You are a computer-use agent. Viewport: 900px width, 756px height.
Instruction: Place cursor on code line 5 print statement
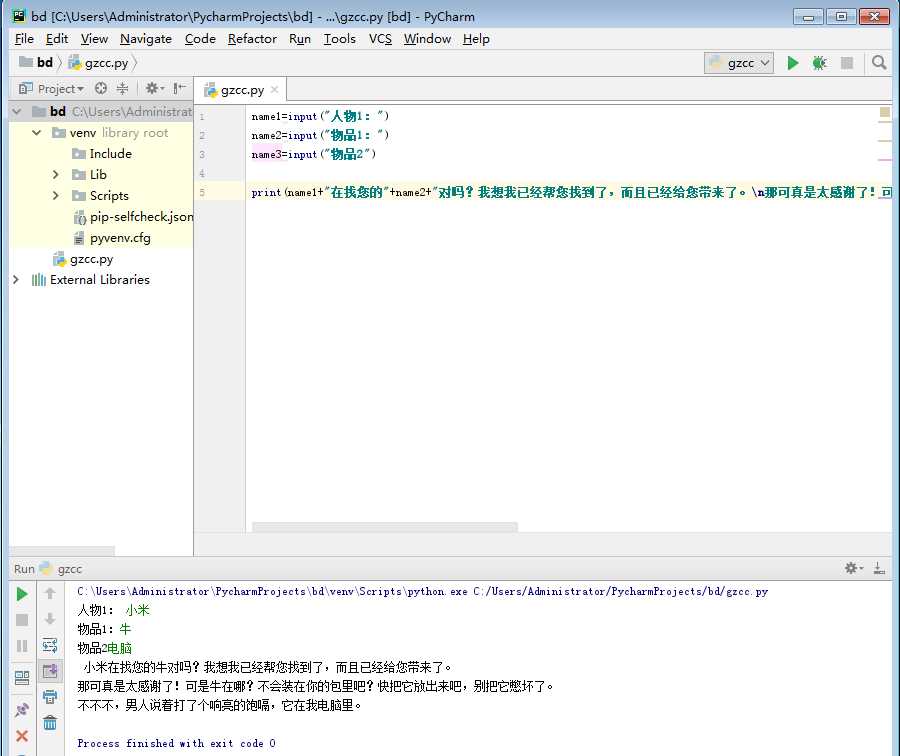(x=571, y=192)
